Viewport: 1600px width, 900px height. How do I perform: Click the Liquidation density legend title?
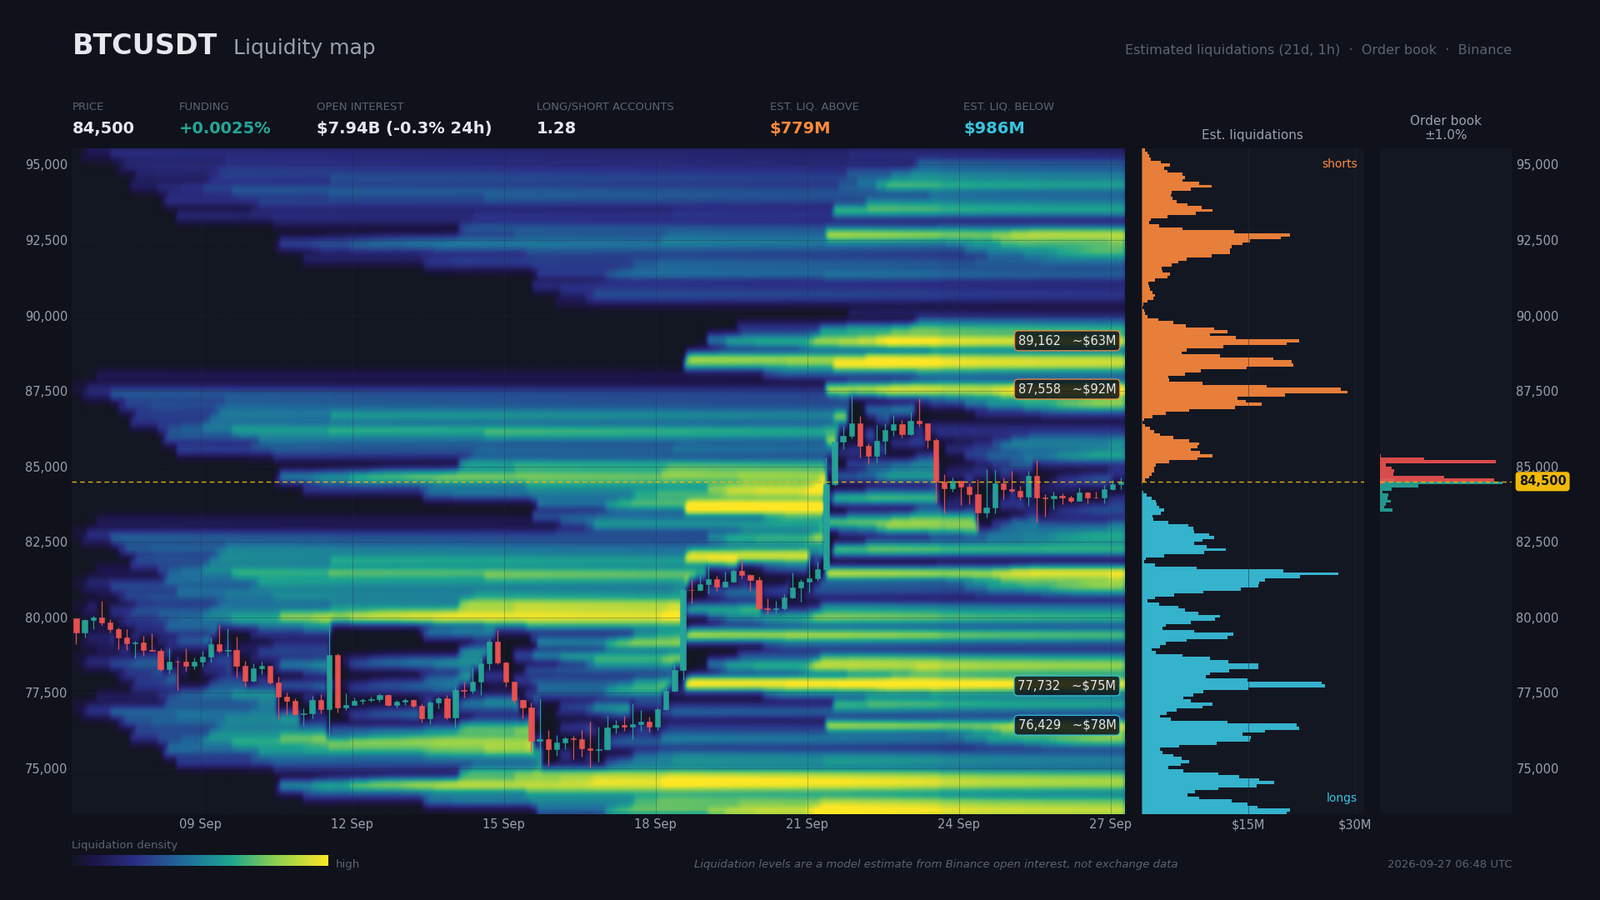124,845
